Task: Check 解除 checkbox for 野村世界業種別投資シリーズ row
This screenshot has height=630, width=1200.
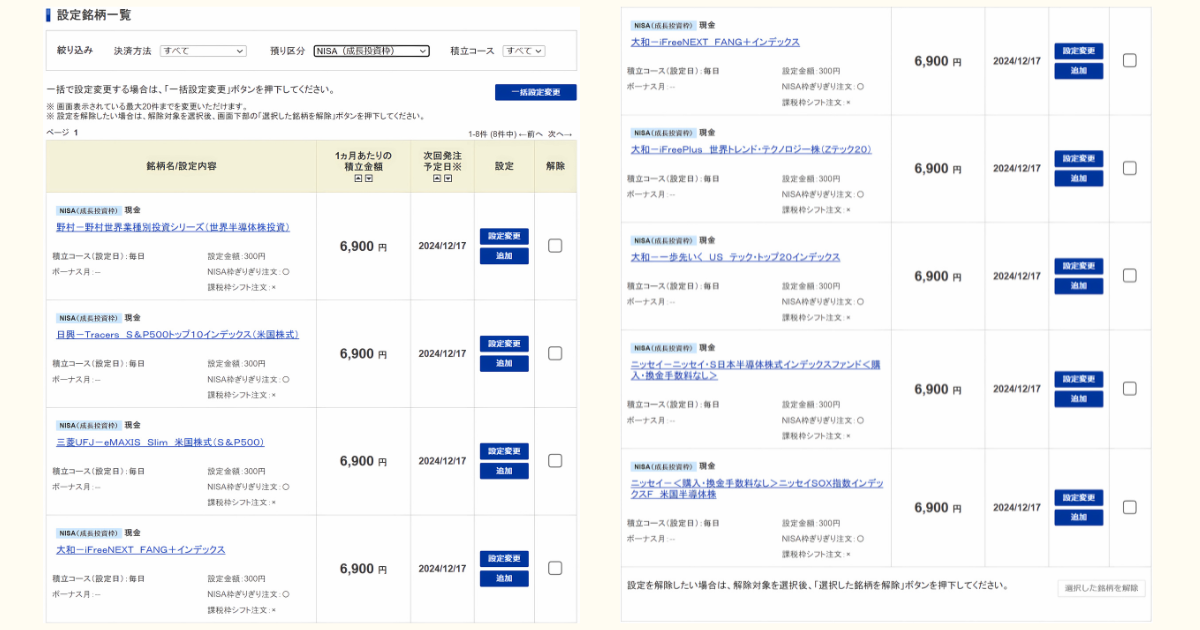Action: click(555, 245)
